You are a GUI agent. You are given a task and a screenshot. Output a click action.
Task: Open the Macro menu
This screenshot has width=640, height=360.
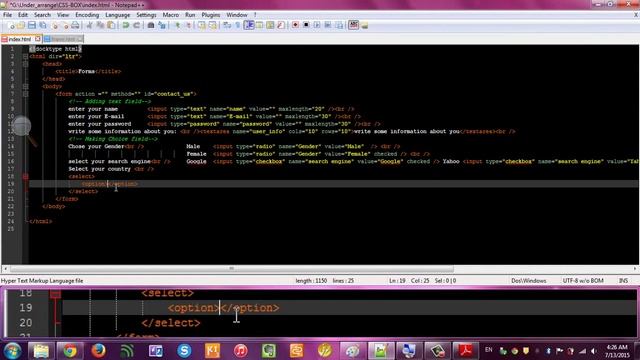171,15
